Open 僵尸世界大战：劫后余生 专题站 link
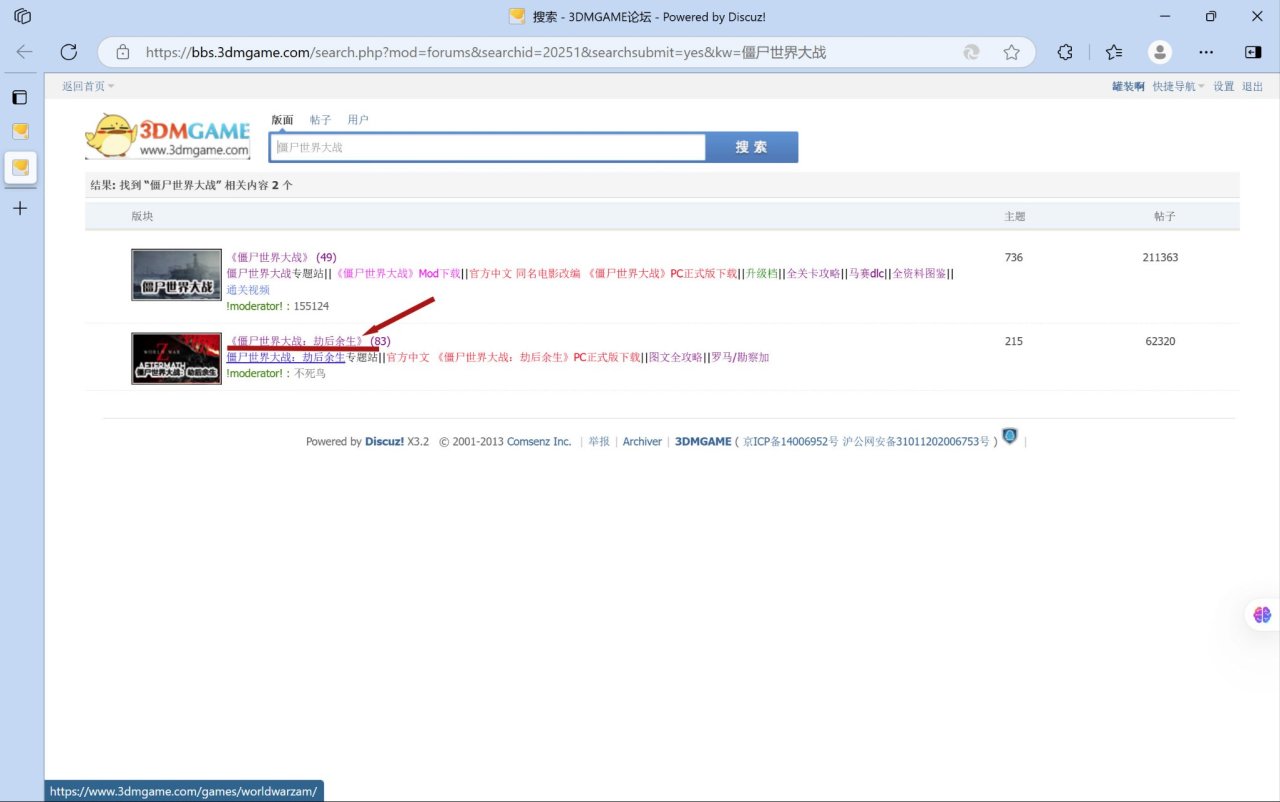This screenshot has height=802, width=1280. tap(286, 357)
